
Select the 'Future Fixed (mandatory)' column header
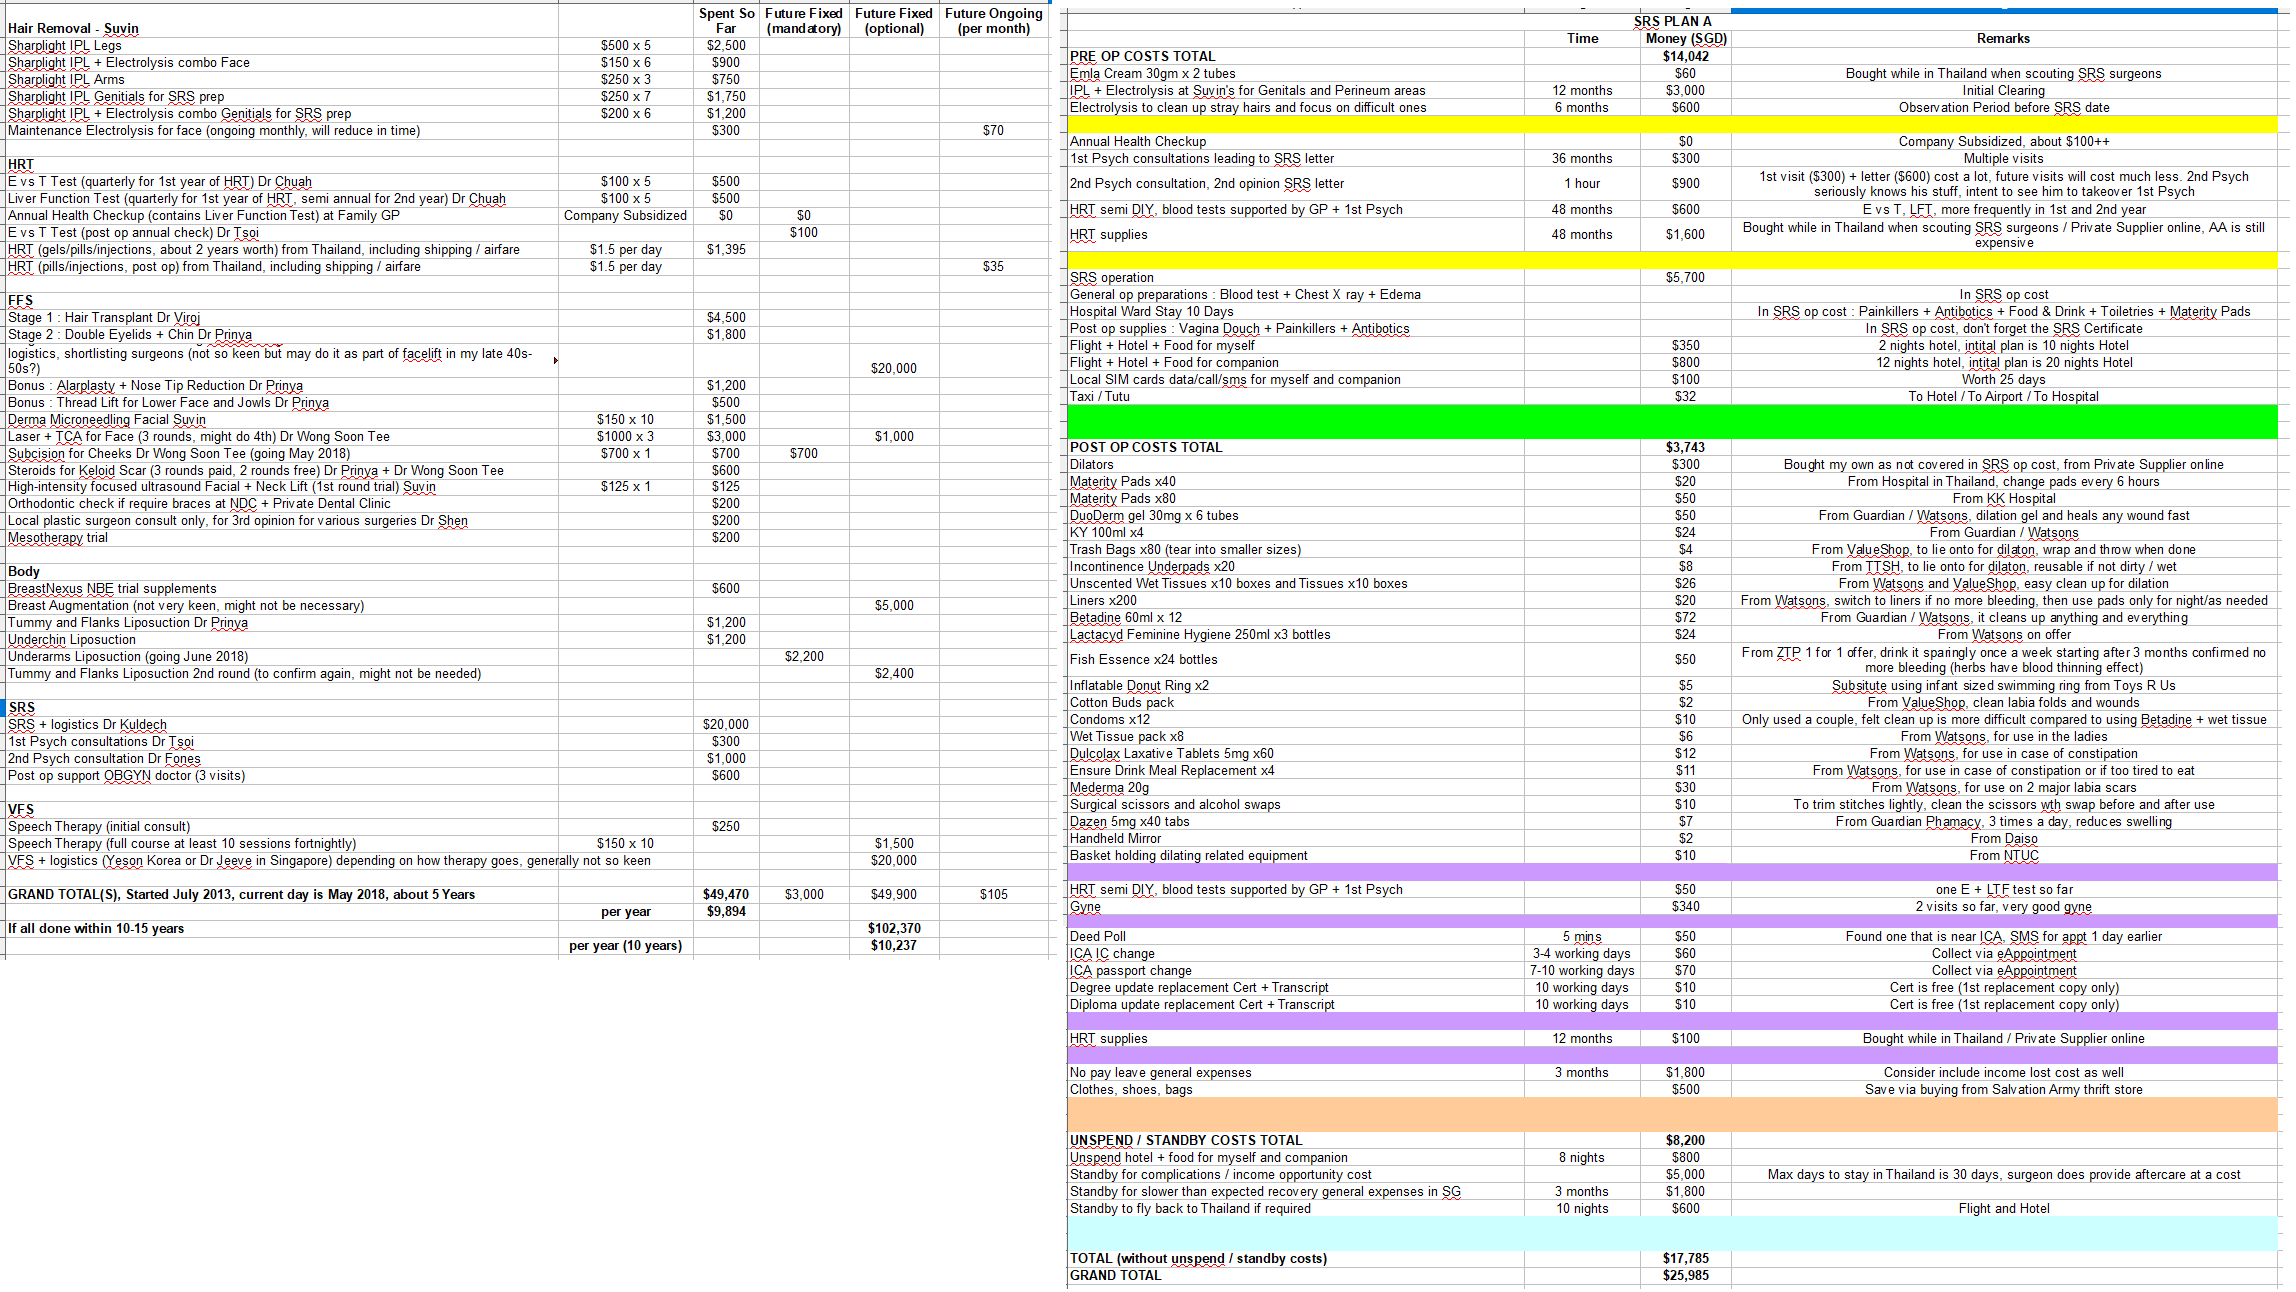pos(804,21)
